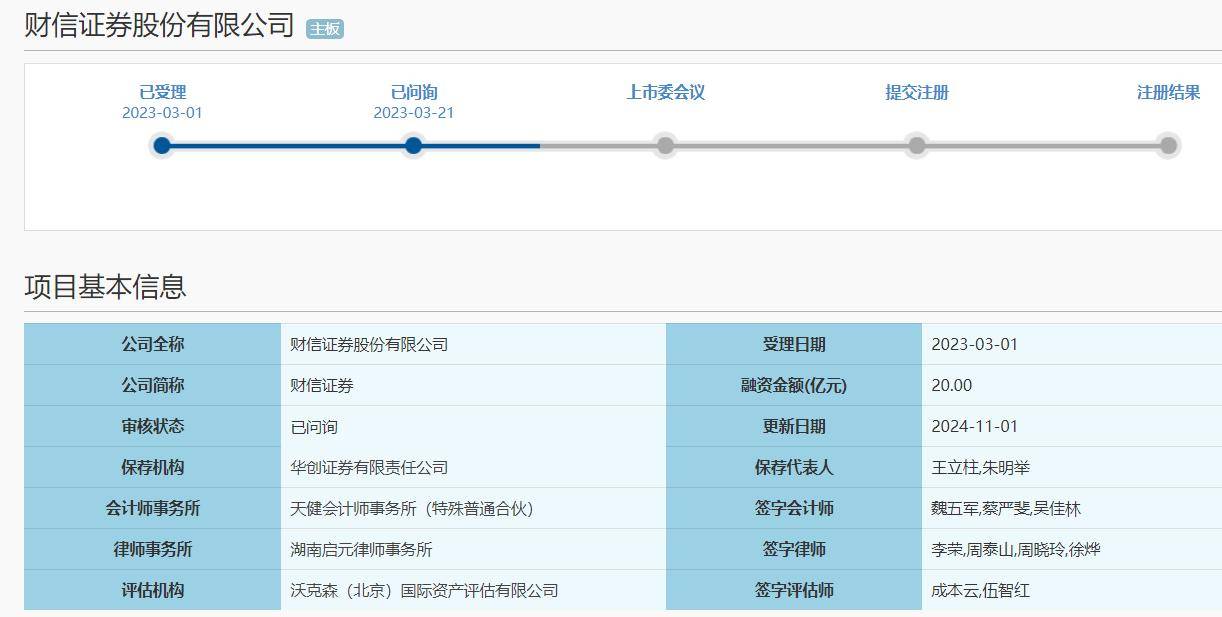Click the 会计师事务所 header cell

pyautogui.click(x=153, y=508)
